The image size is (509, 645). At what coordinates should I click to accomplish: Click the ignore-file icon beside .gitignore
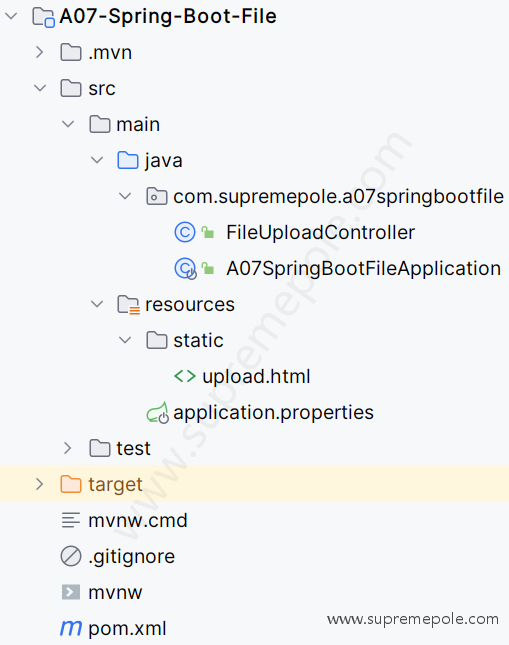click(71, 556)
